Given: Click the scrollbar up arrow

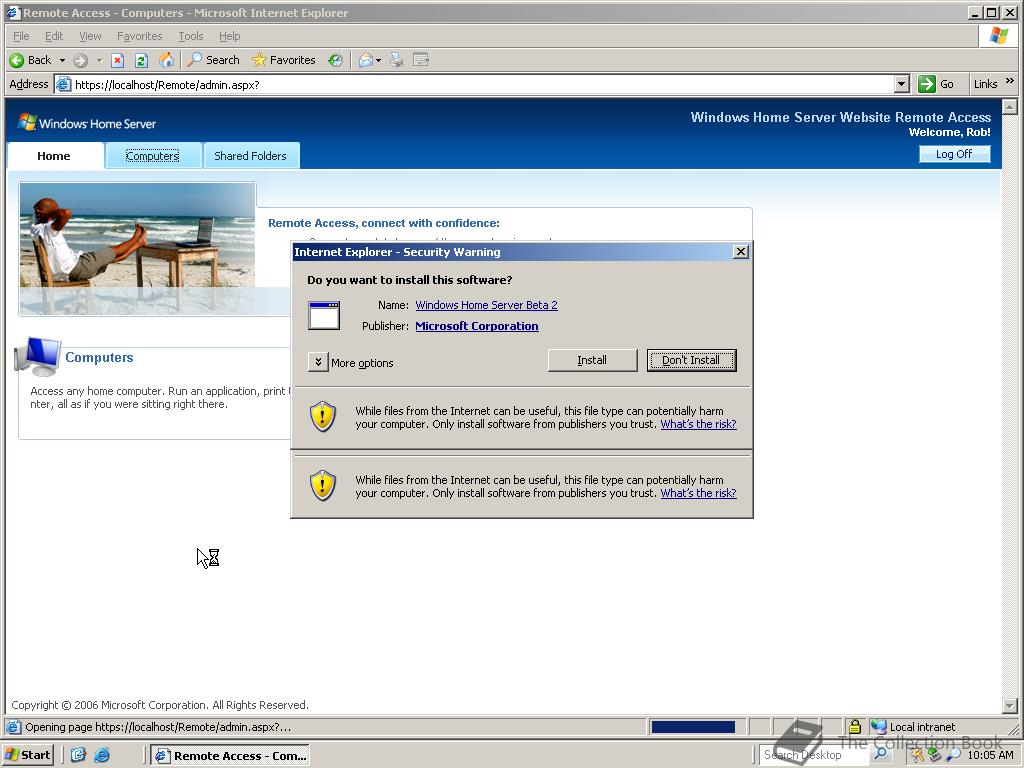Looking at the screenshot, I should point(1010,106).
